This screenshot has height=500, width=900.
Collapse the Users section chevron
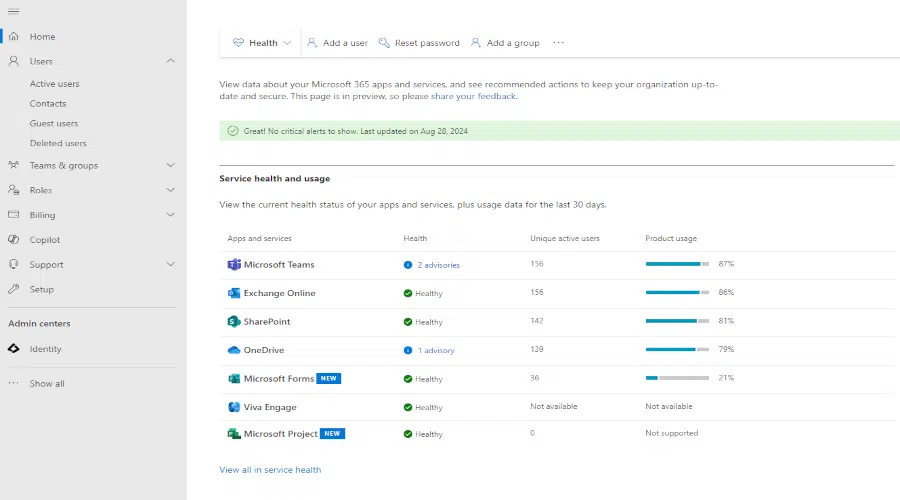170,62
